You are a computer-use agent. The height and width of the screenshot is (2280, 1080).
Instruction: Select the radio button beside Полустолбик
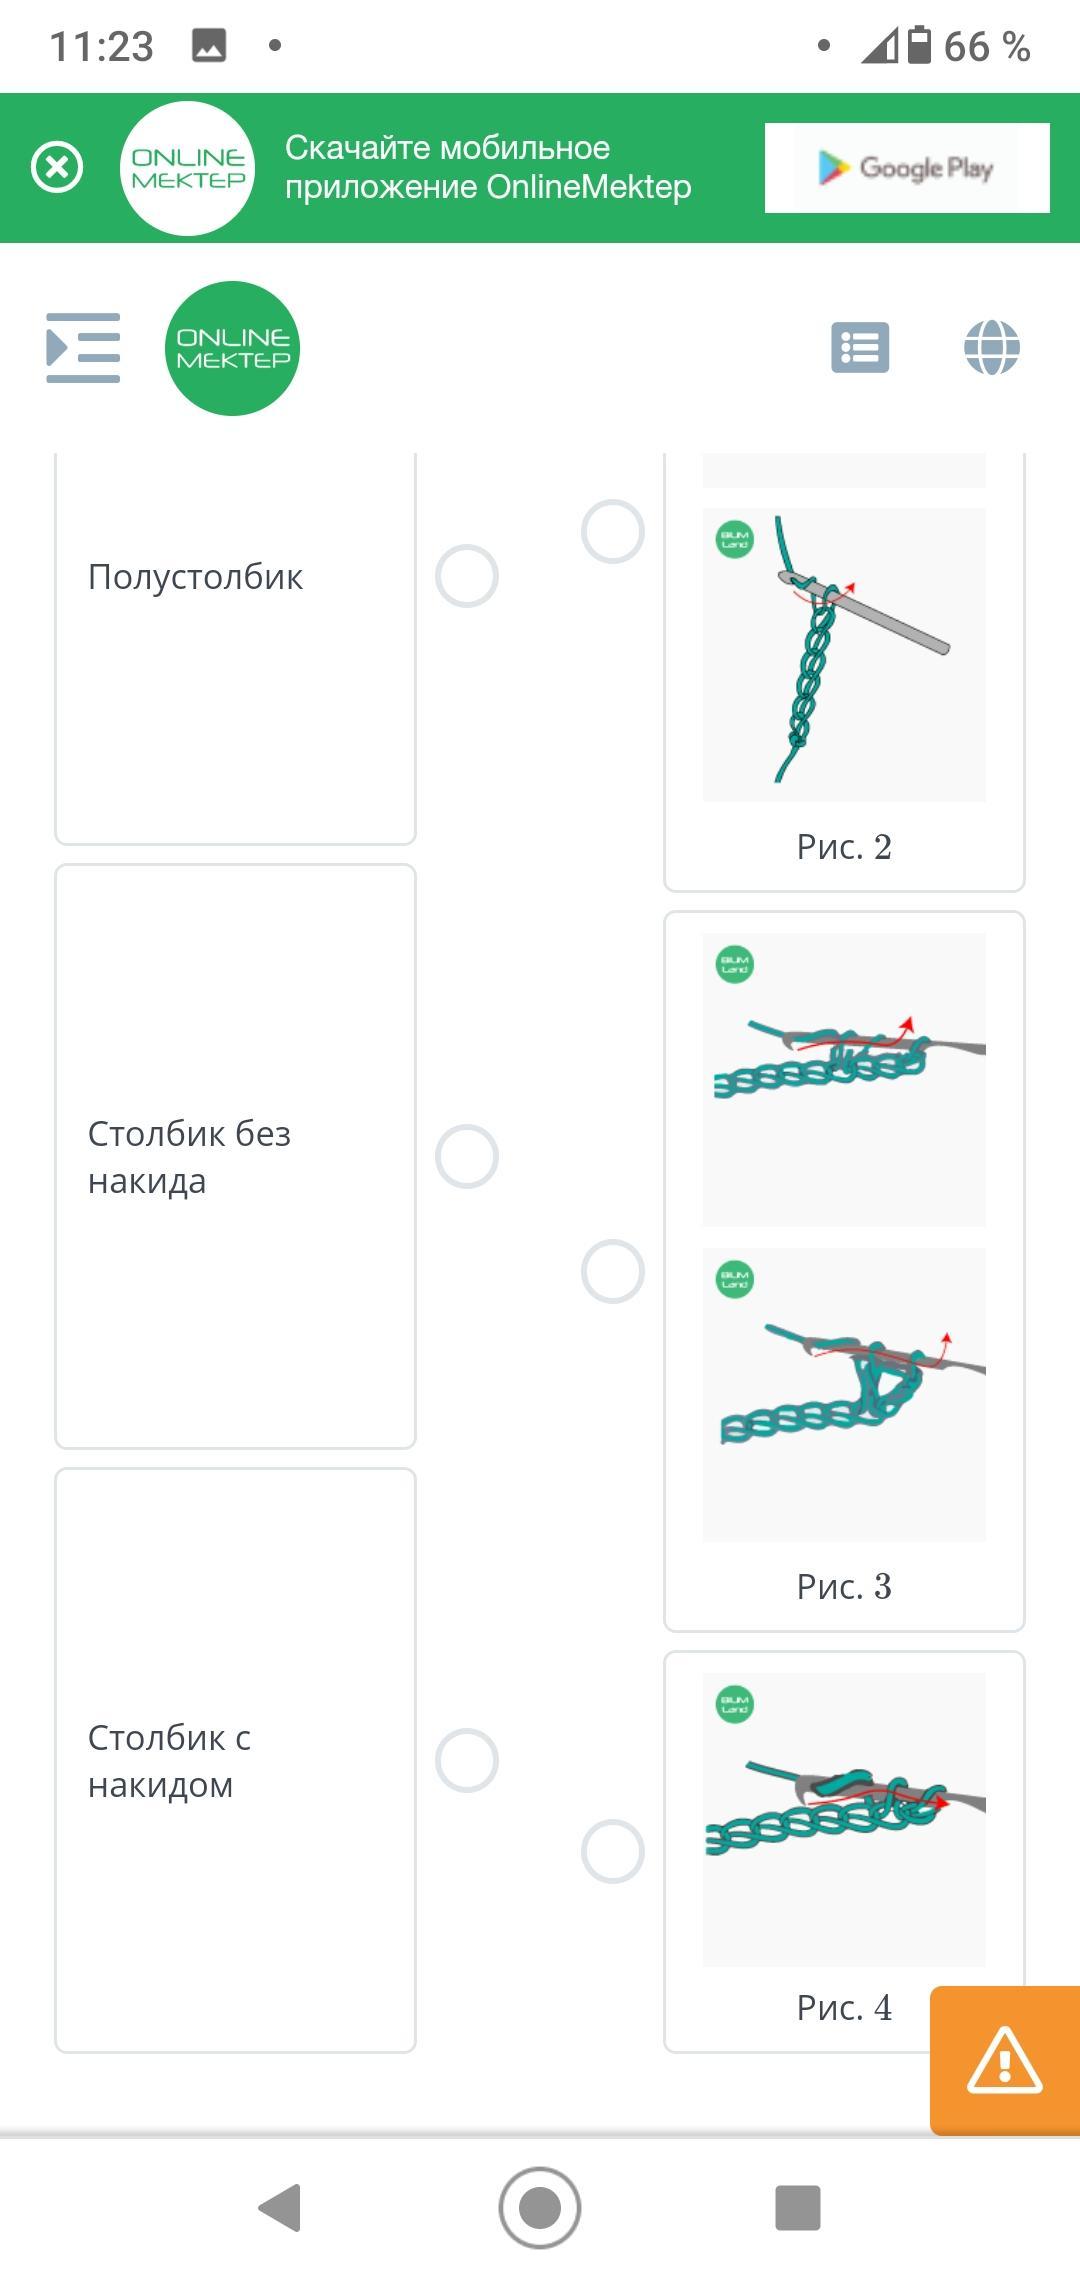466,576
